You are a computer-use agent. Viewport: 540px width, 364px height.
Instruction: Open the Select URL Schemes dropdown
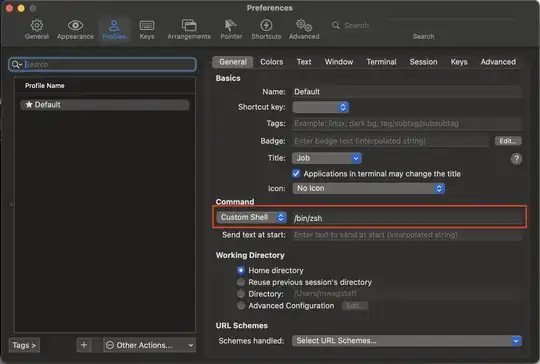click(407, 341)
